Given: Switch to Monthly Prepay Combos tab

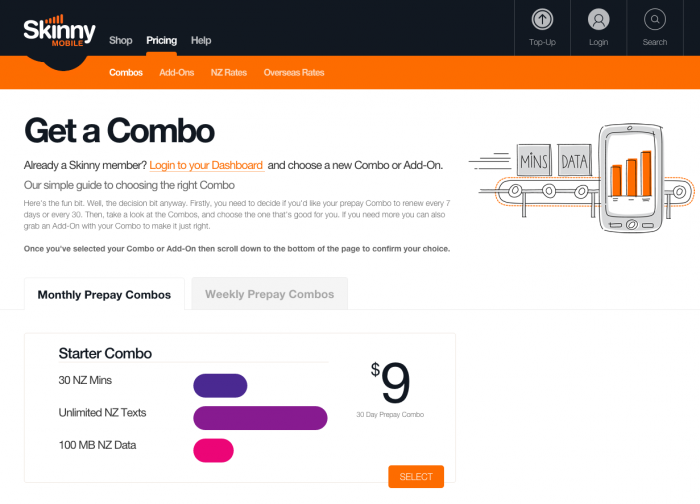Looking at the screenshot, I should pos(104,294).
